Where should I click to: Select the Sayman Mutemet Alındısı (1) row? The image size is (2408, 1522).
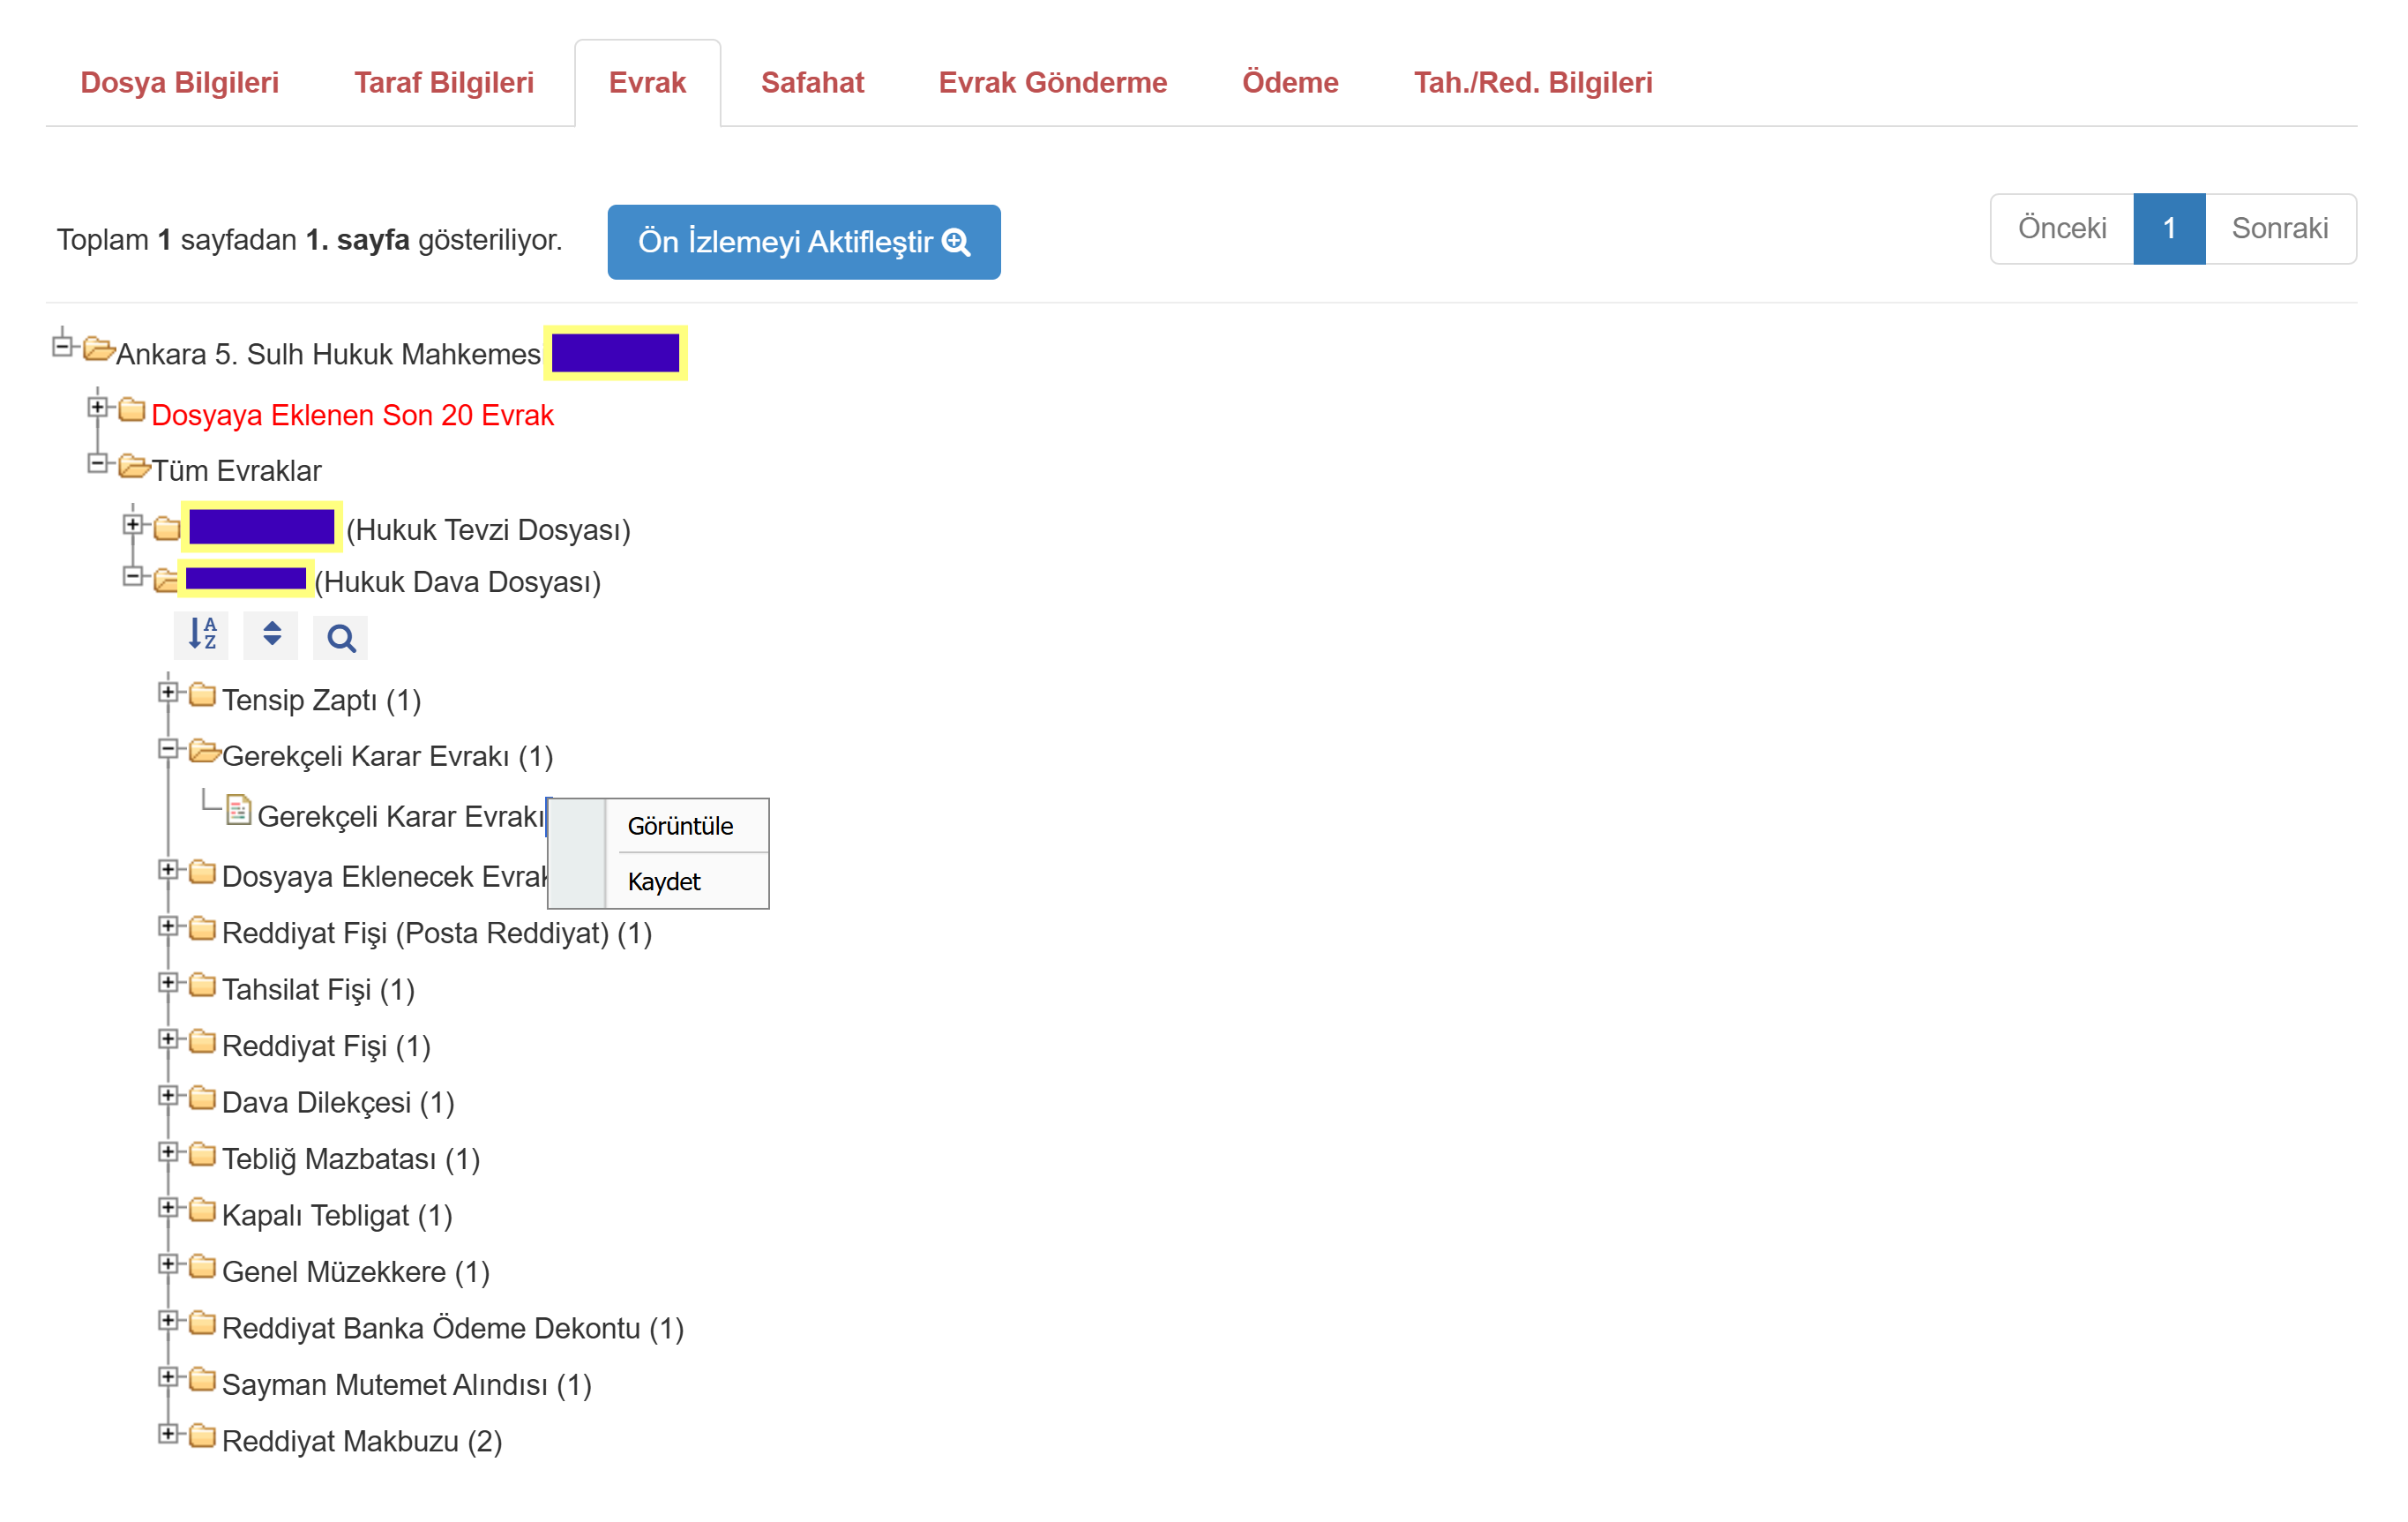coord(407,1385)
